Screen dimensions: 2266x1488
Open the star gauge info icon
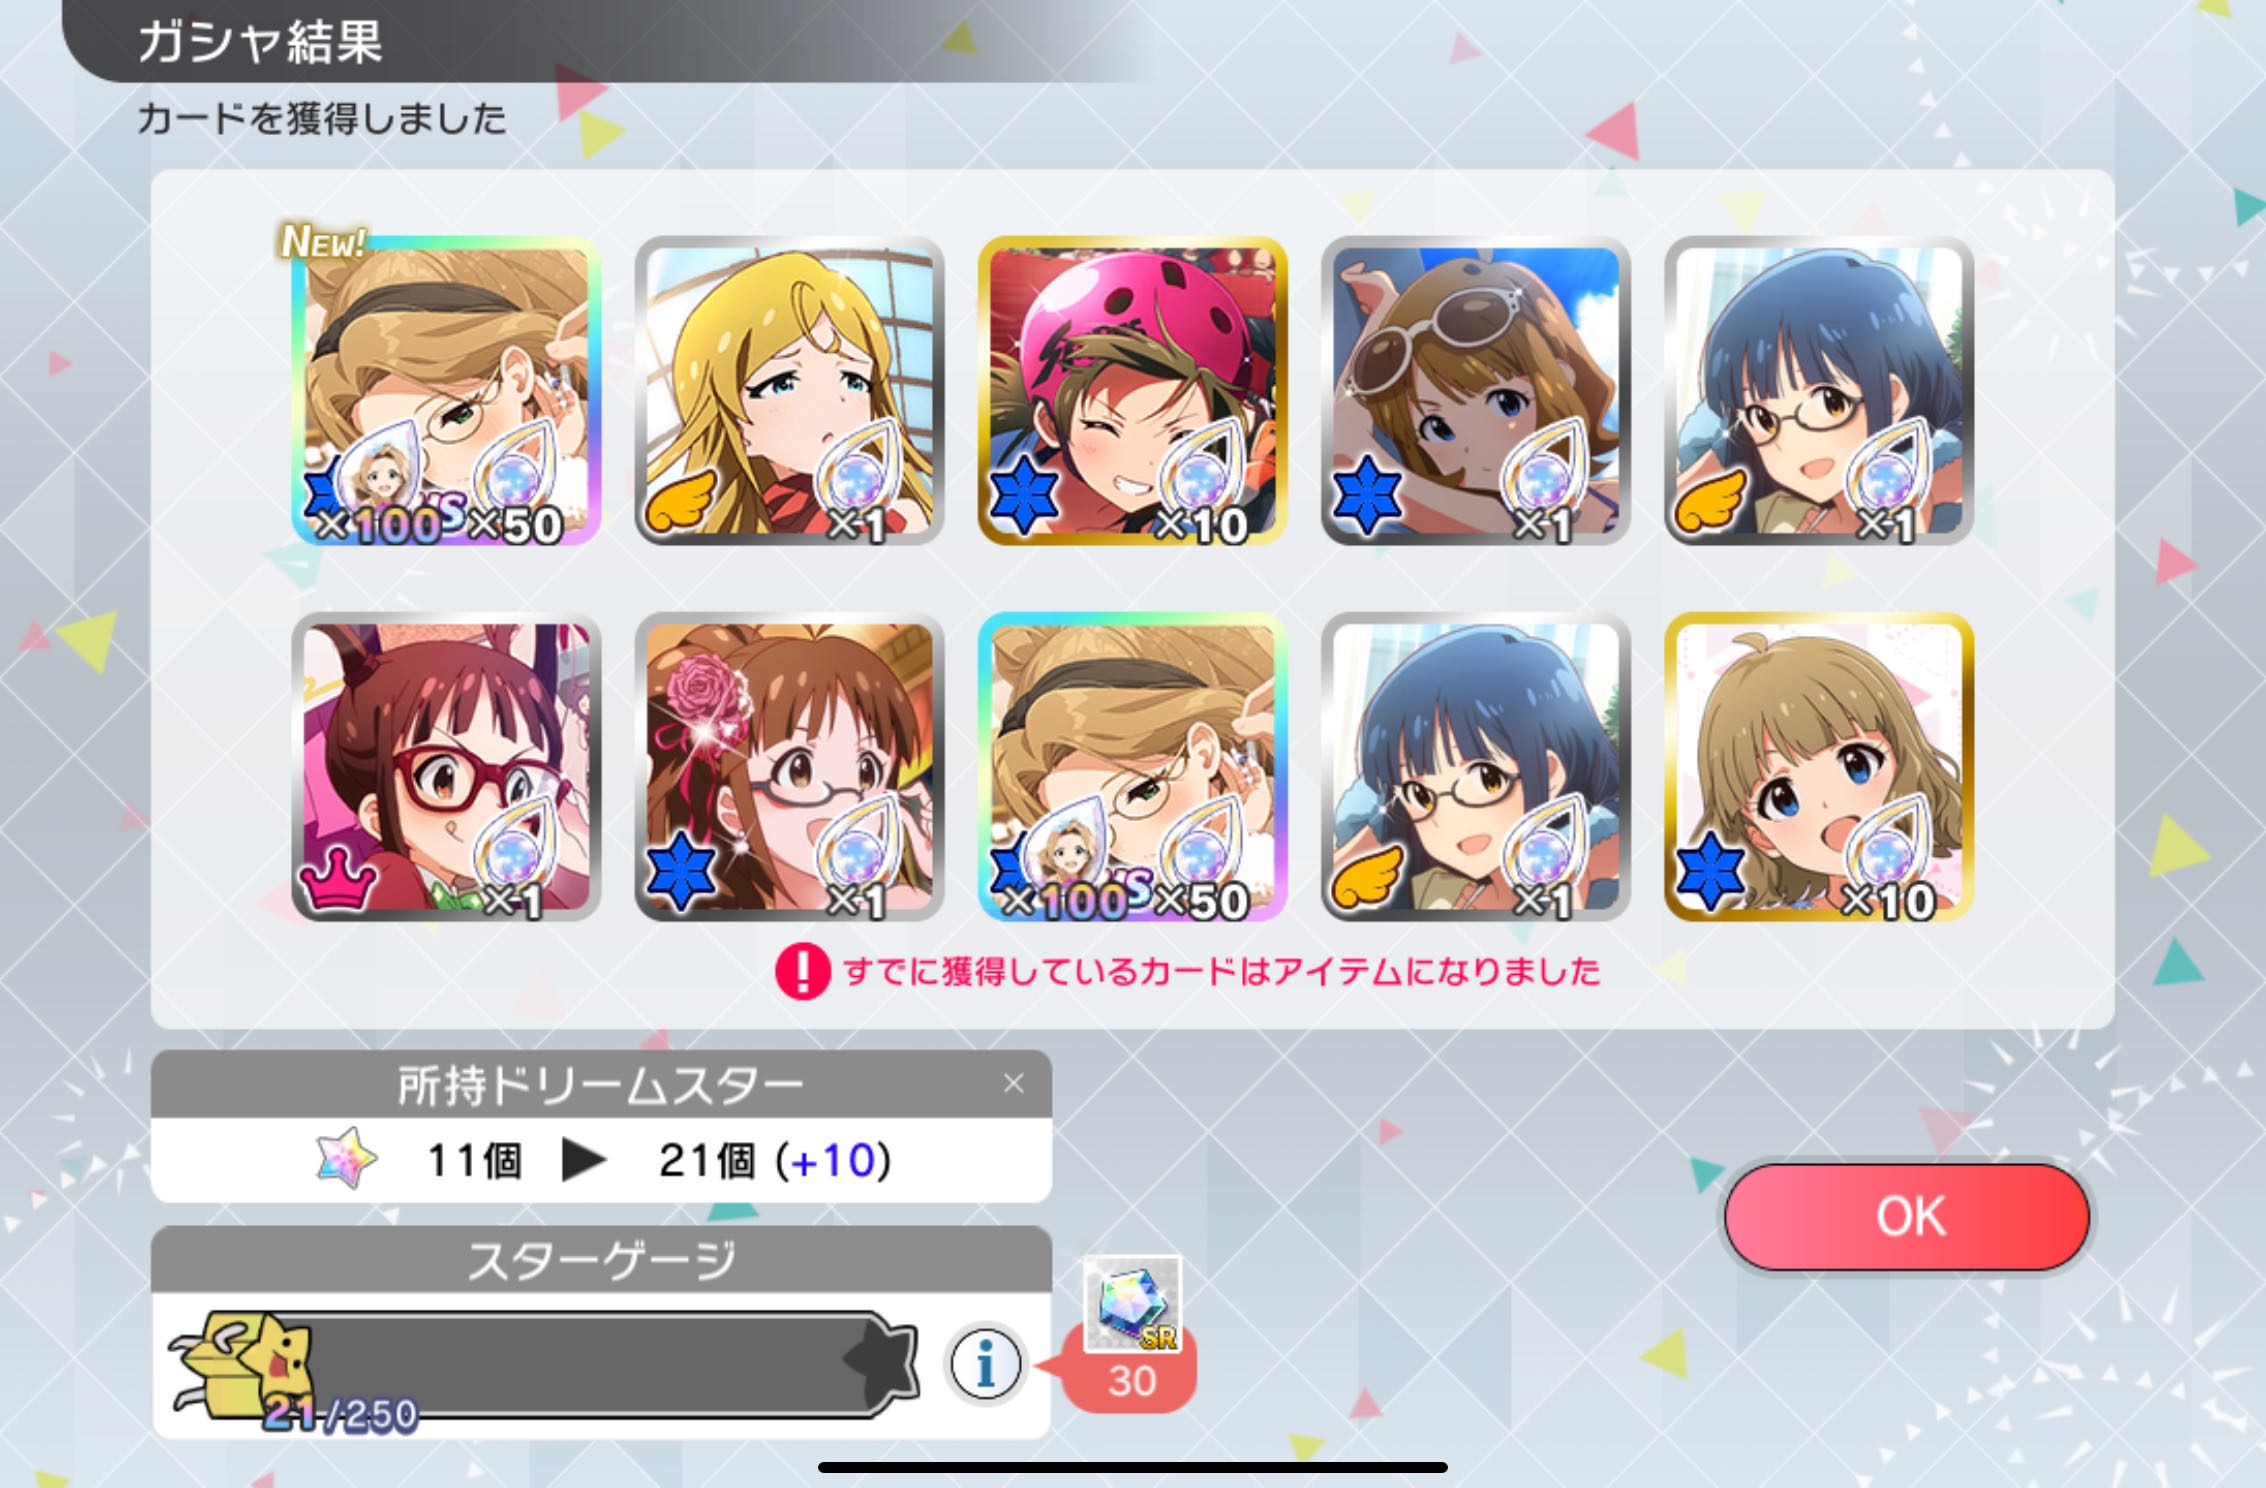(x=986, y=1363)
